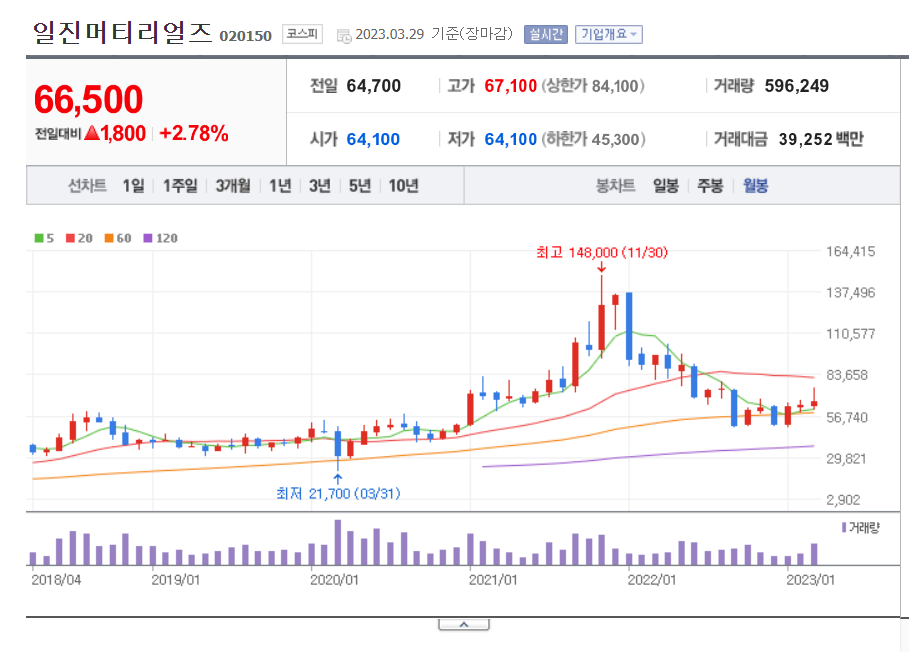Click the 일진머티리얼즈 stock name title

(x=122, y=32)
